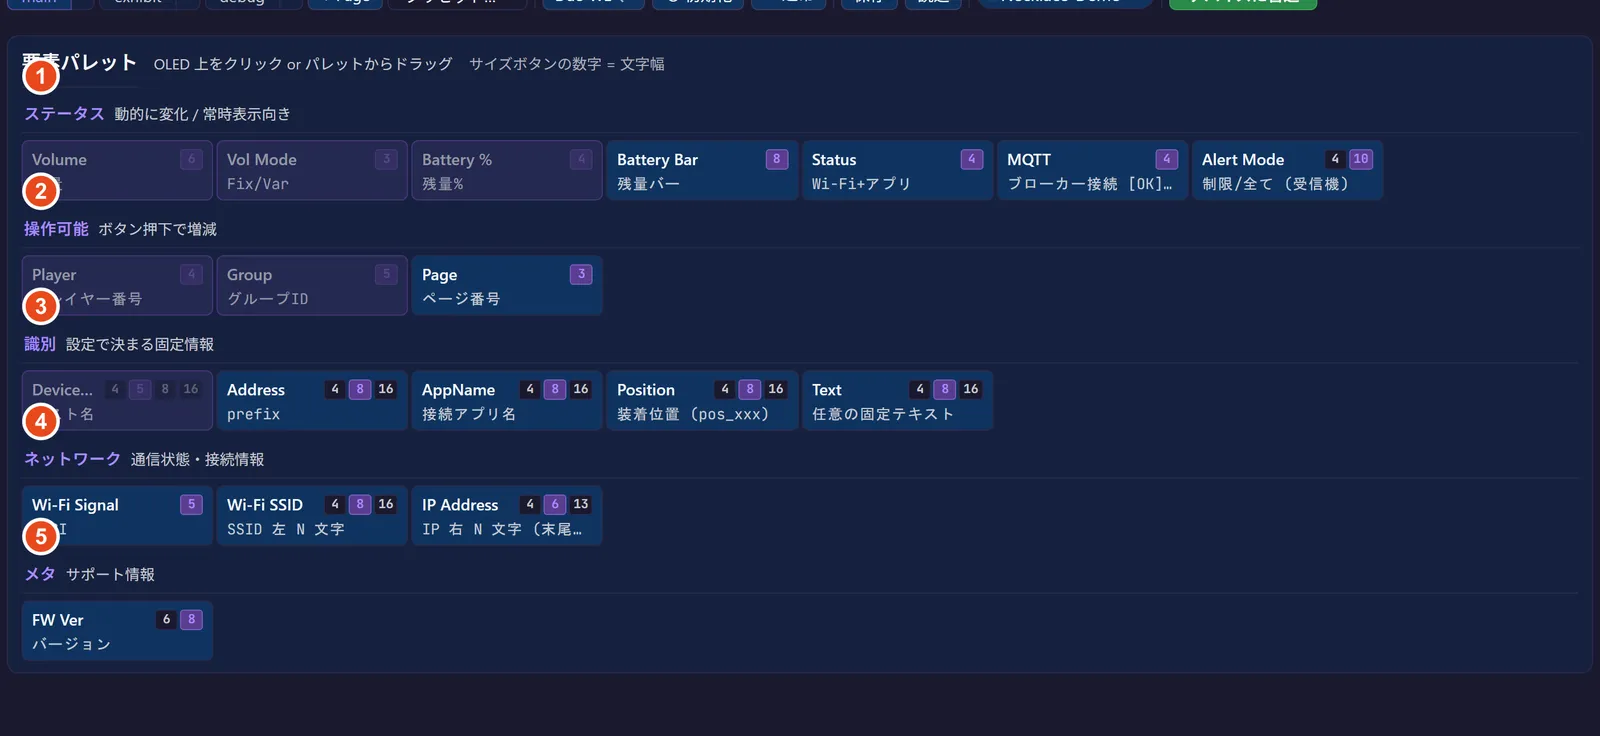Select the Address prefix card

(x=312, y=400)
